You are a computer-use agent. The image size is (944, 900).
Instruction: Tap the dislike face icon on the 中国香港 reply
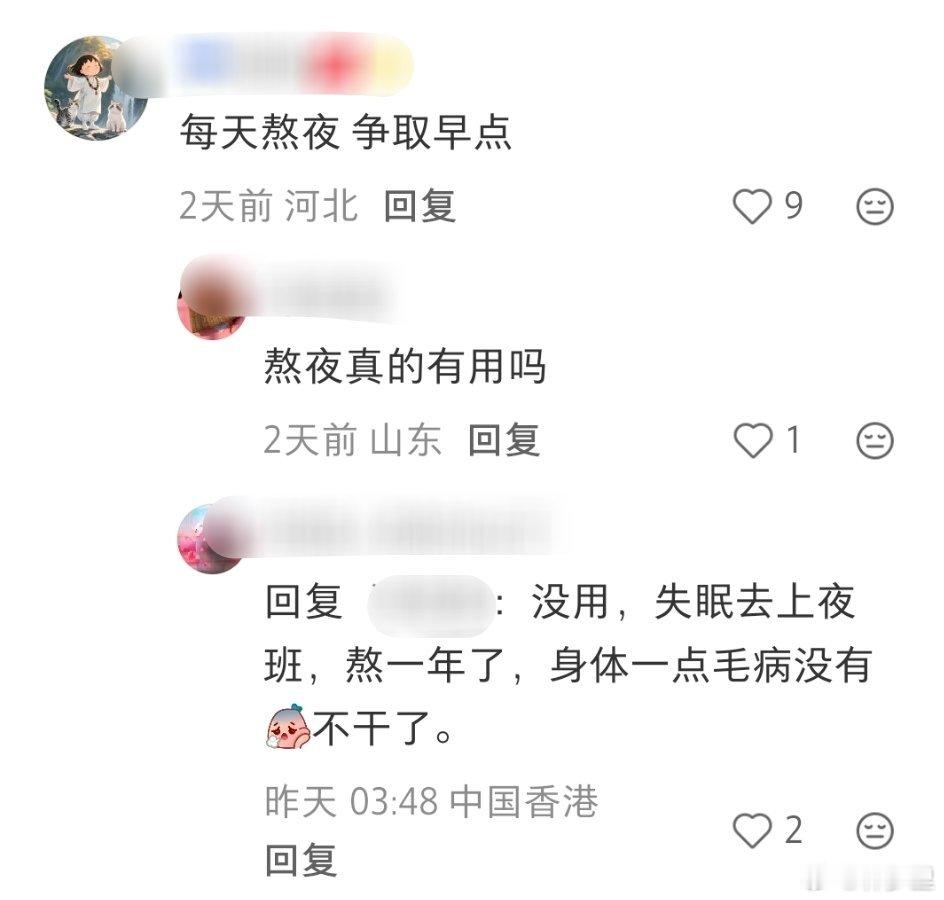click(874, 831)
